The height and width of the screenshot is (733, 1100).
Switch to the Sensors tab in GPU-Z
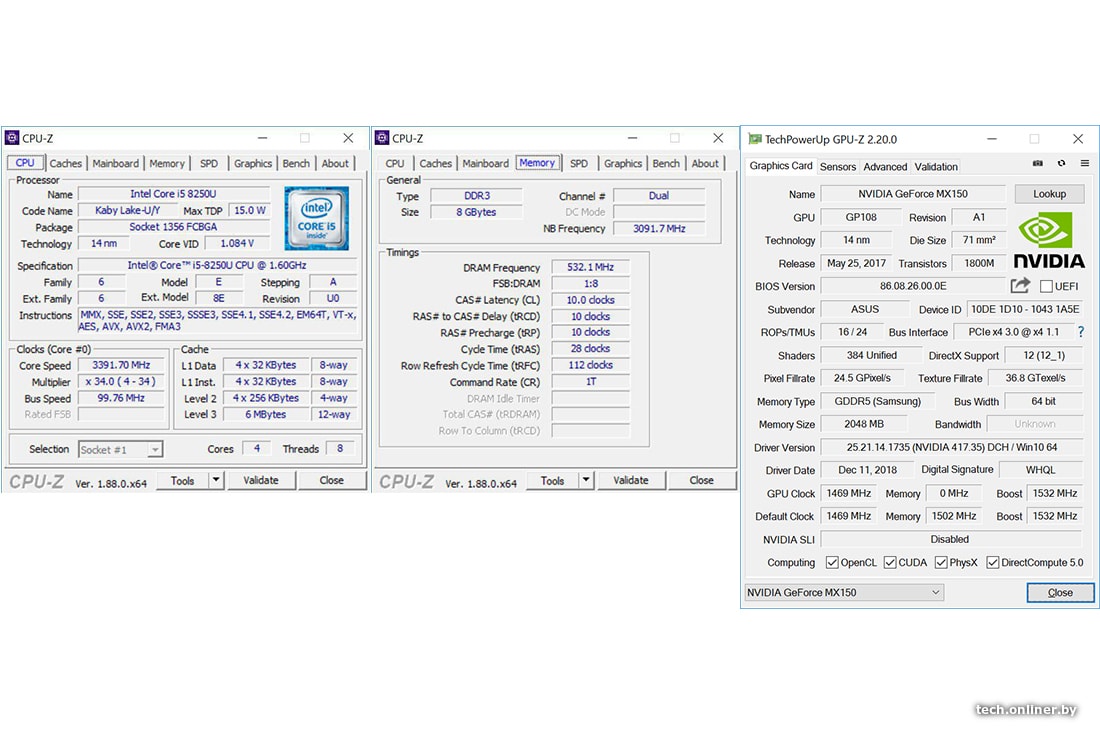pos(838,167)
